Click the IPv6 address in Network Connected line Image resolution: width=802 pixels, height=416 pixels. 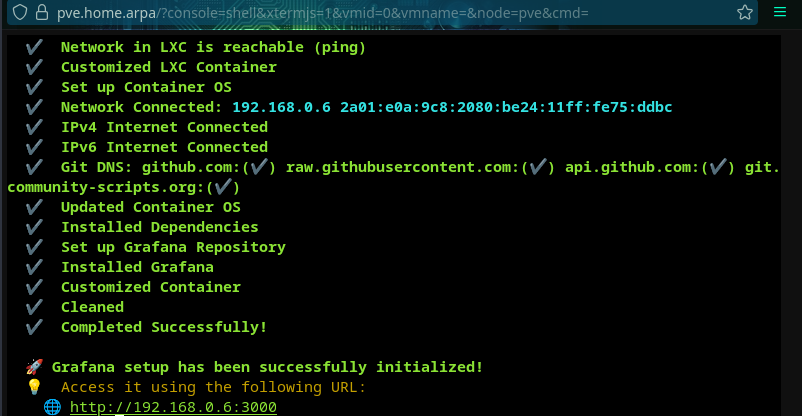tap(506, 107)
